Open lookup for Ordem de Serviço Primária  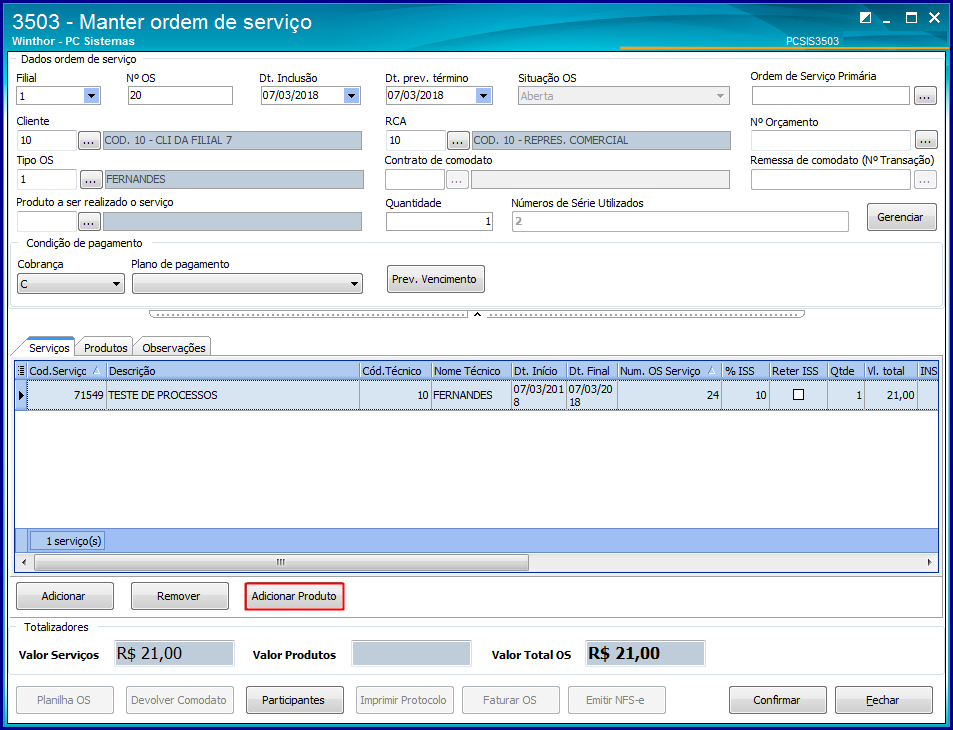(924, 96)
